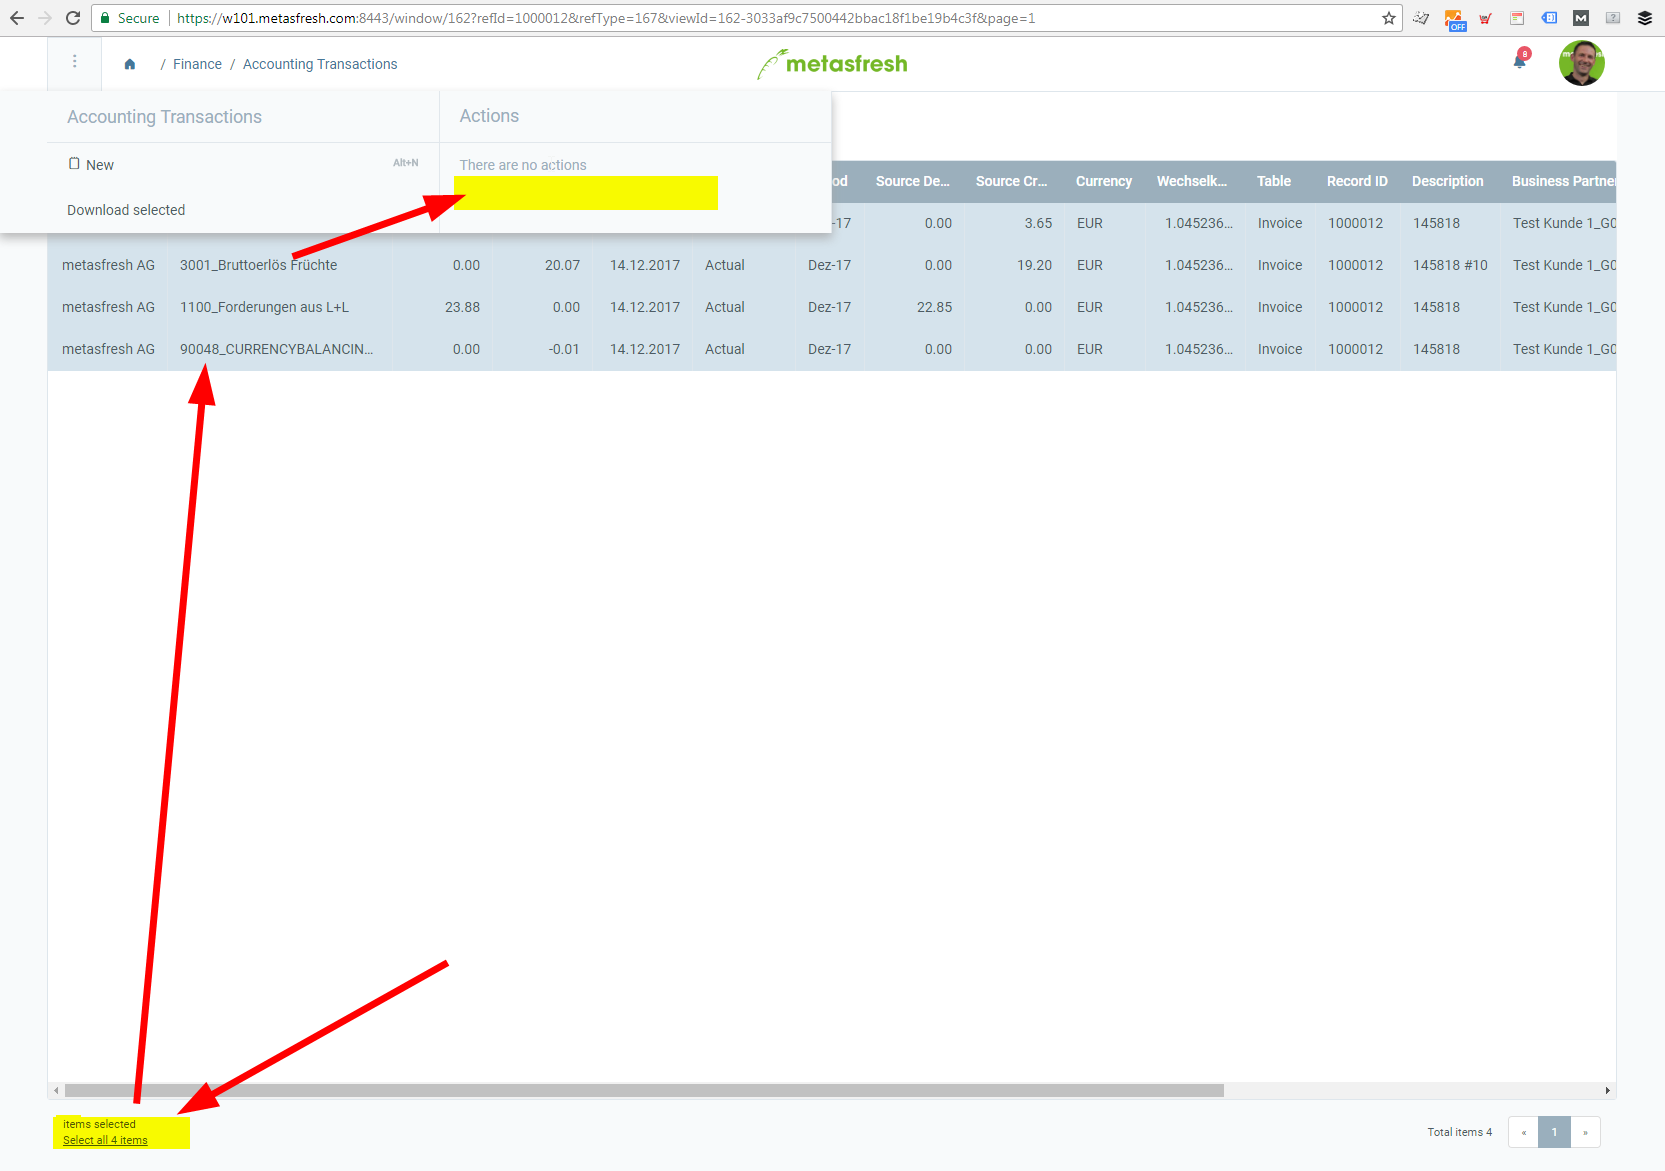The height and width of the screenshot is (1171, 1665).
Task: Click the next page chevron in pagination
Action: tap(1586, 1131)
